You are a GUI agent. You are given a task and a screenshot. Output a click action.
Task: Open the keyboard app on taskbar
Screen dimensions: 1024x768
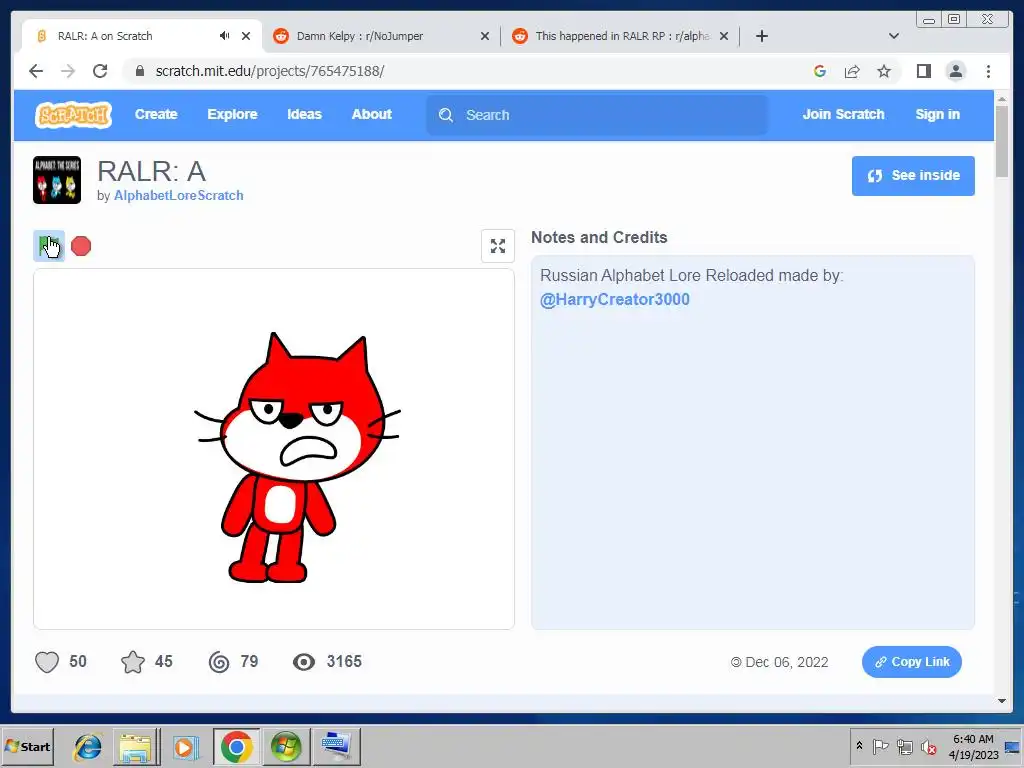click(336, 746)
